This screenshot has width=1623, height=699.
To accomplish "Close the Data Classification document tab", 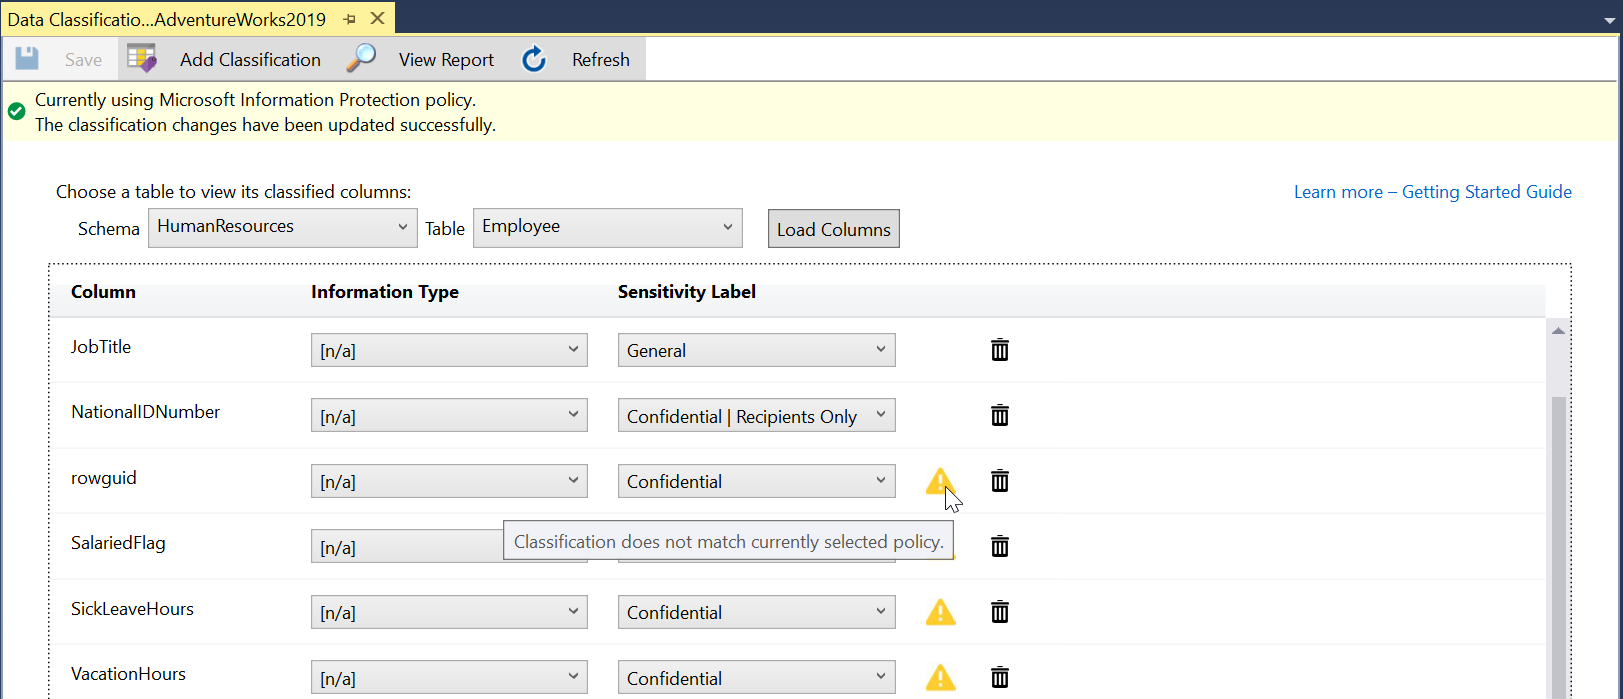I will (378, 18).
